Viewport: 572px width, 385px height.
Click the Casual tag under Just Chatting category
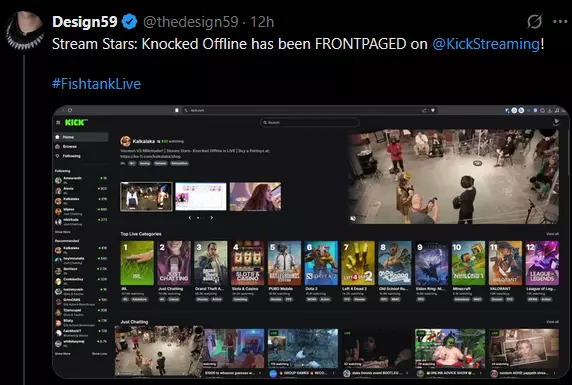coord(174,299)
